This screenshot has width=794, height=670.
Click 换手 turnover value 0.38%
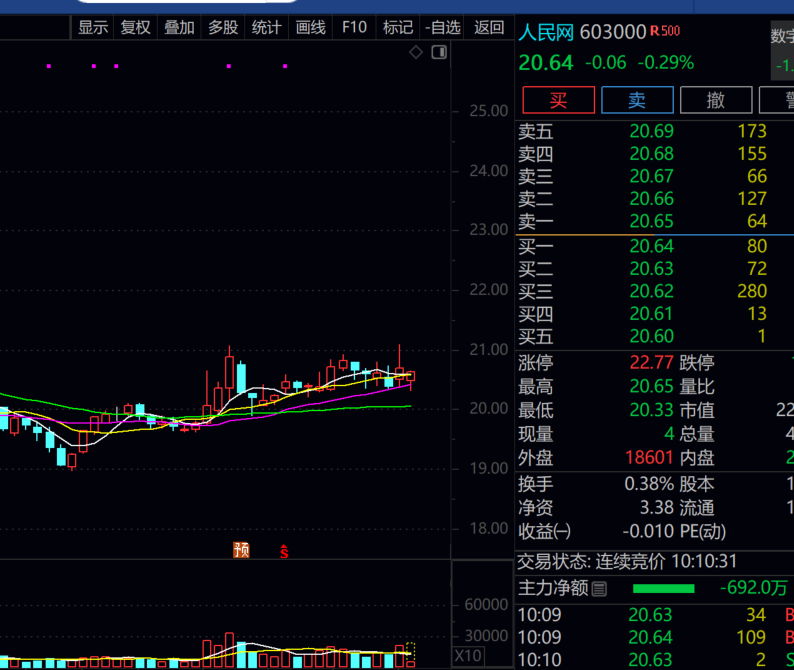tap(649, 484)
